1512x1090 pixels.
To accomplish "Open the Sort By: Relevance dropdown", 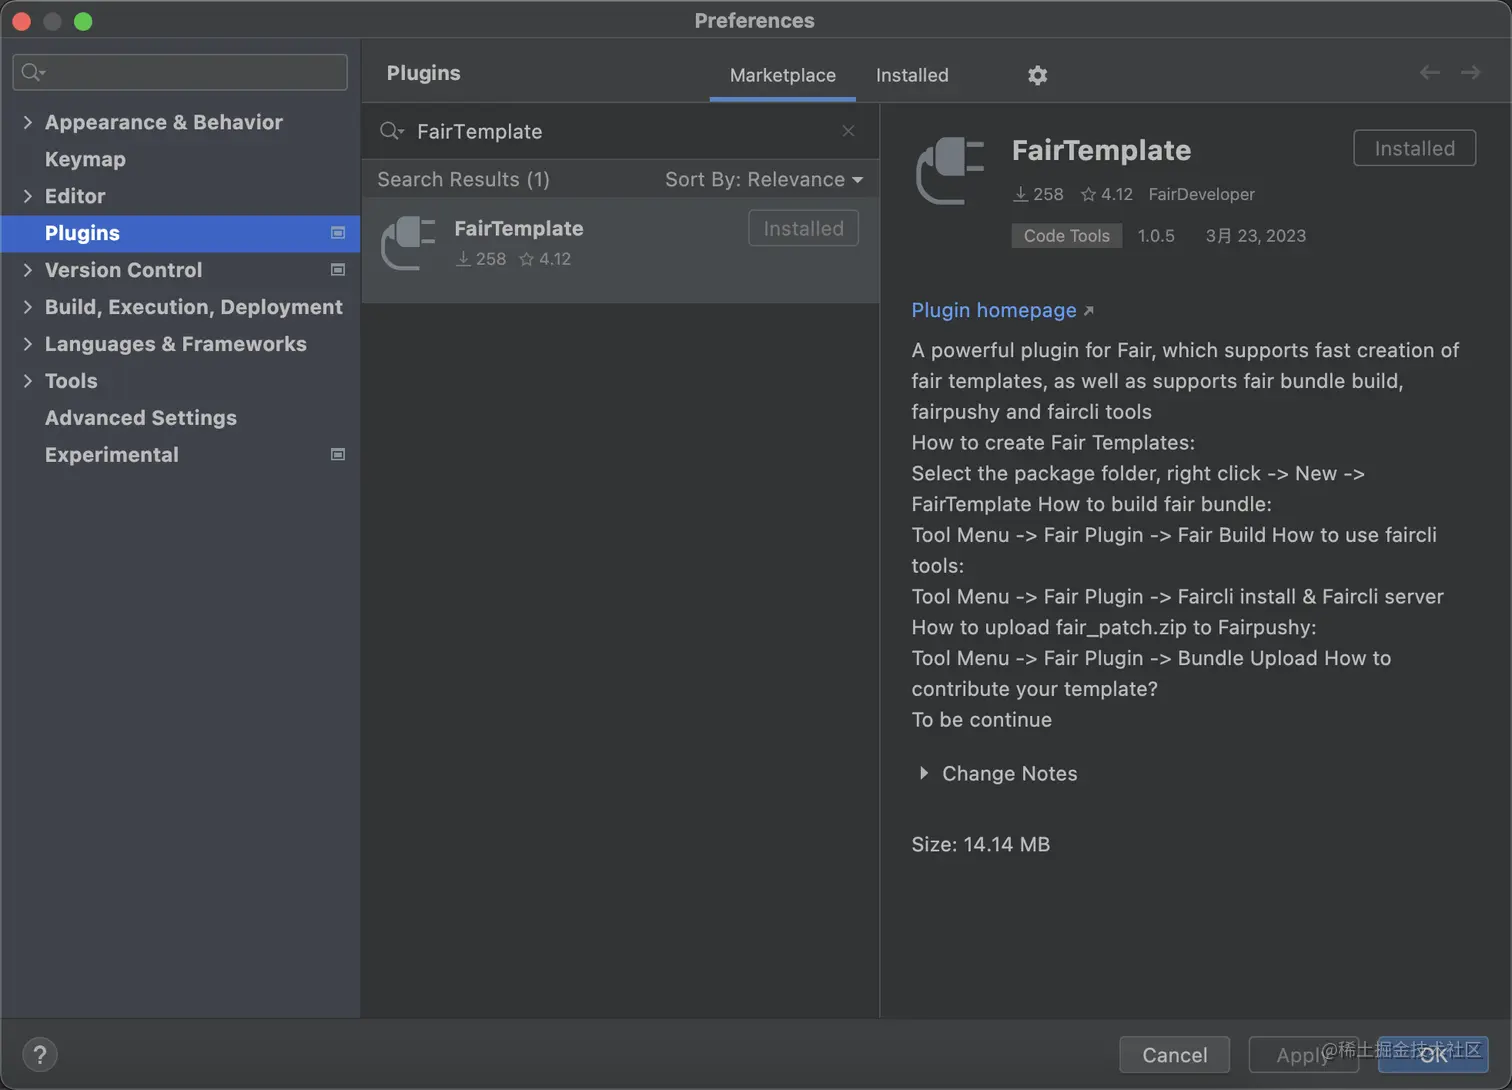I will click(x=764, y=179).
